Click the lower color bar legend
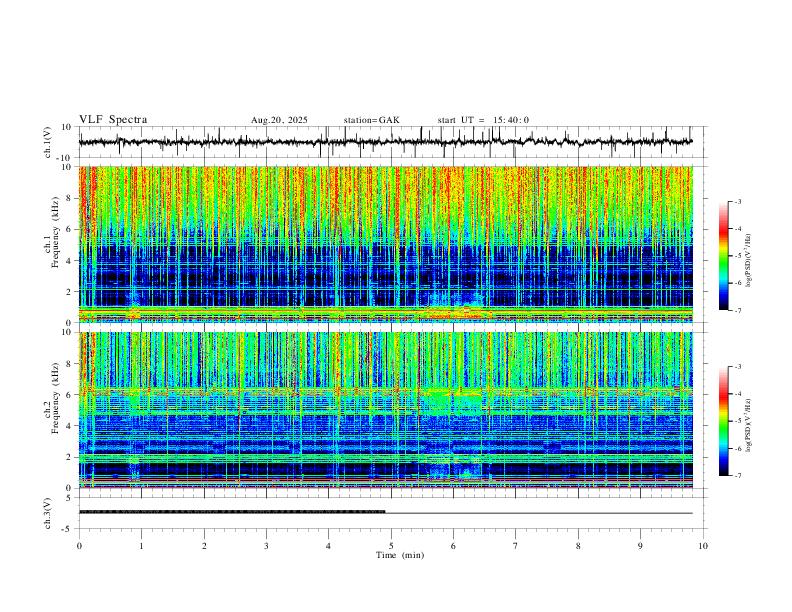This screenshot has width=792, height=612. point(724,421)
